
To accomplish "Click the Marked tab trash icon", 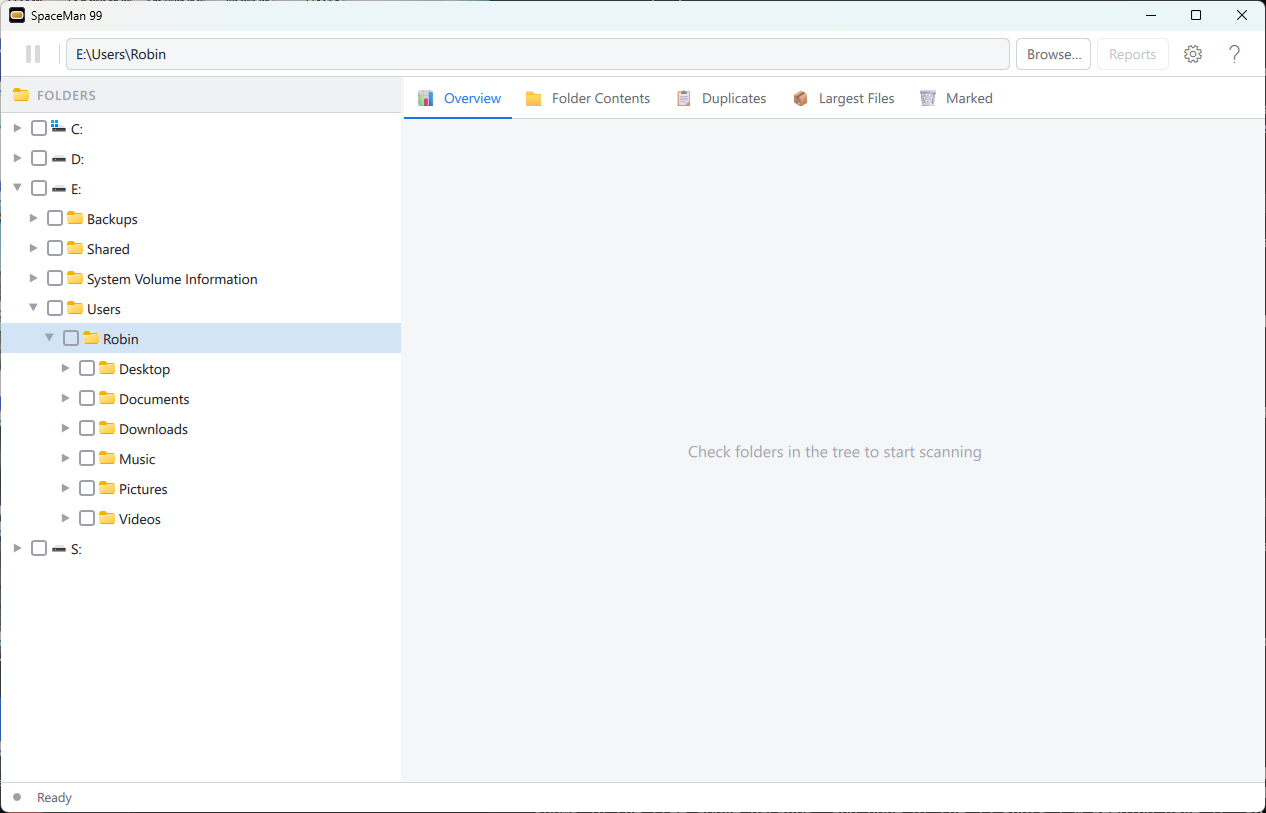I will pyautogui.click(x=928, y=98).
